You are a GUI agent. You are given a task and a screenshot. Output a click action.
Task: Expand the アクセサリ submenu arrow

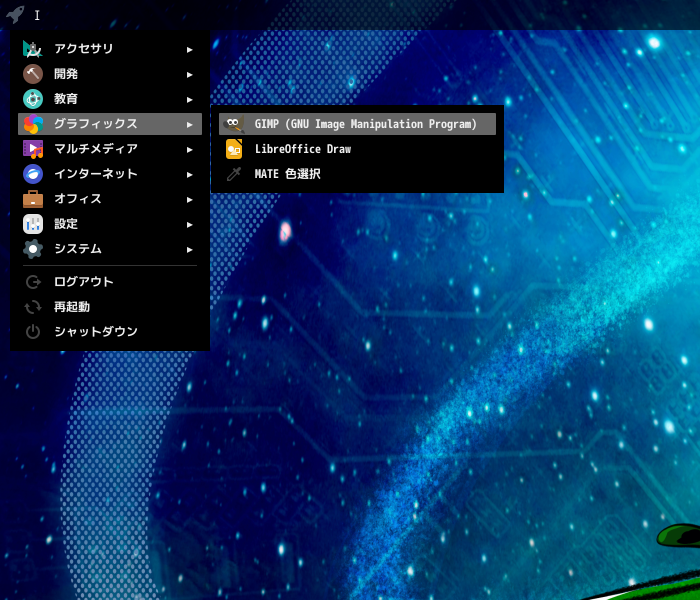[x=190, y=50]
